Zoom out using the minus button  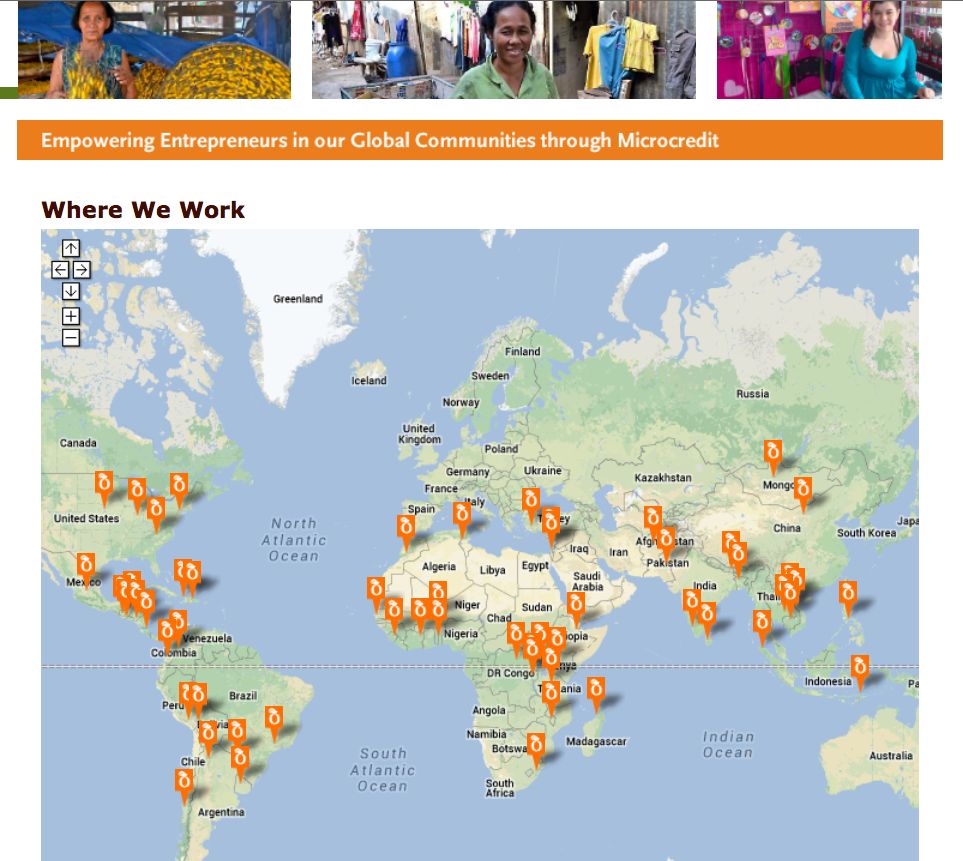tap(70, 338)
